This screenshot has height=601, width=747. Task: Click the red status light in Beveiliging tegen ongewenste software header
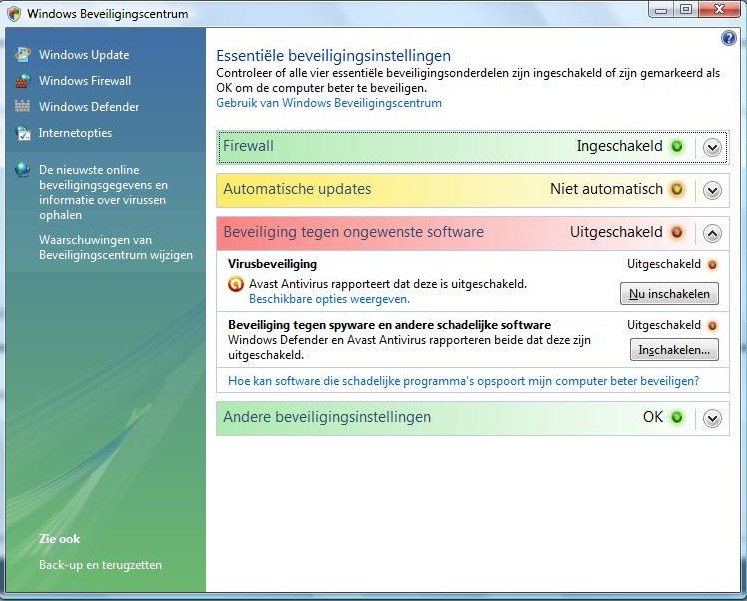coord(677,232)
